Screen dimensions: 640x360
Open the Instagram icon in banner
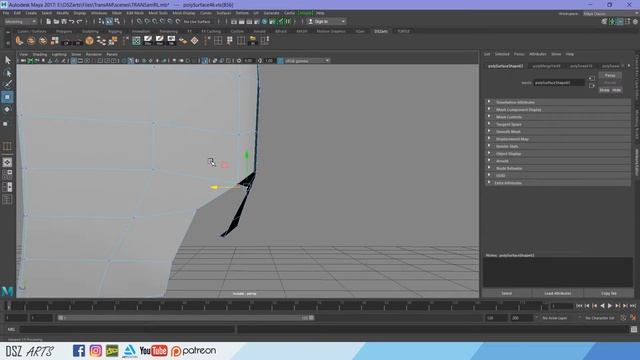(x=96, y=351)
